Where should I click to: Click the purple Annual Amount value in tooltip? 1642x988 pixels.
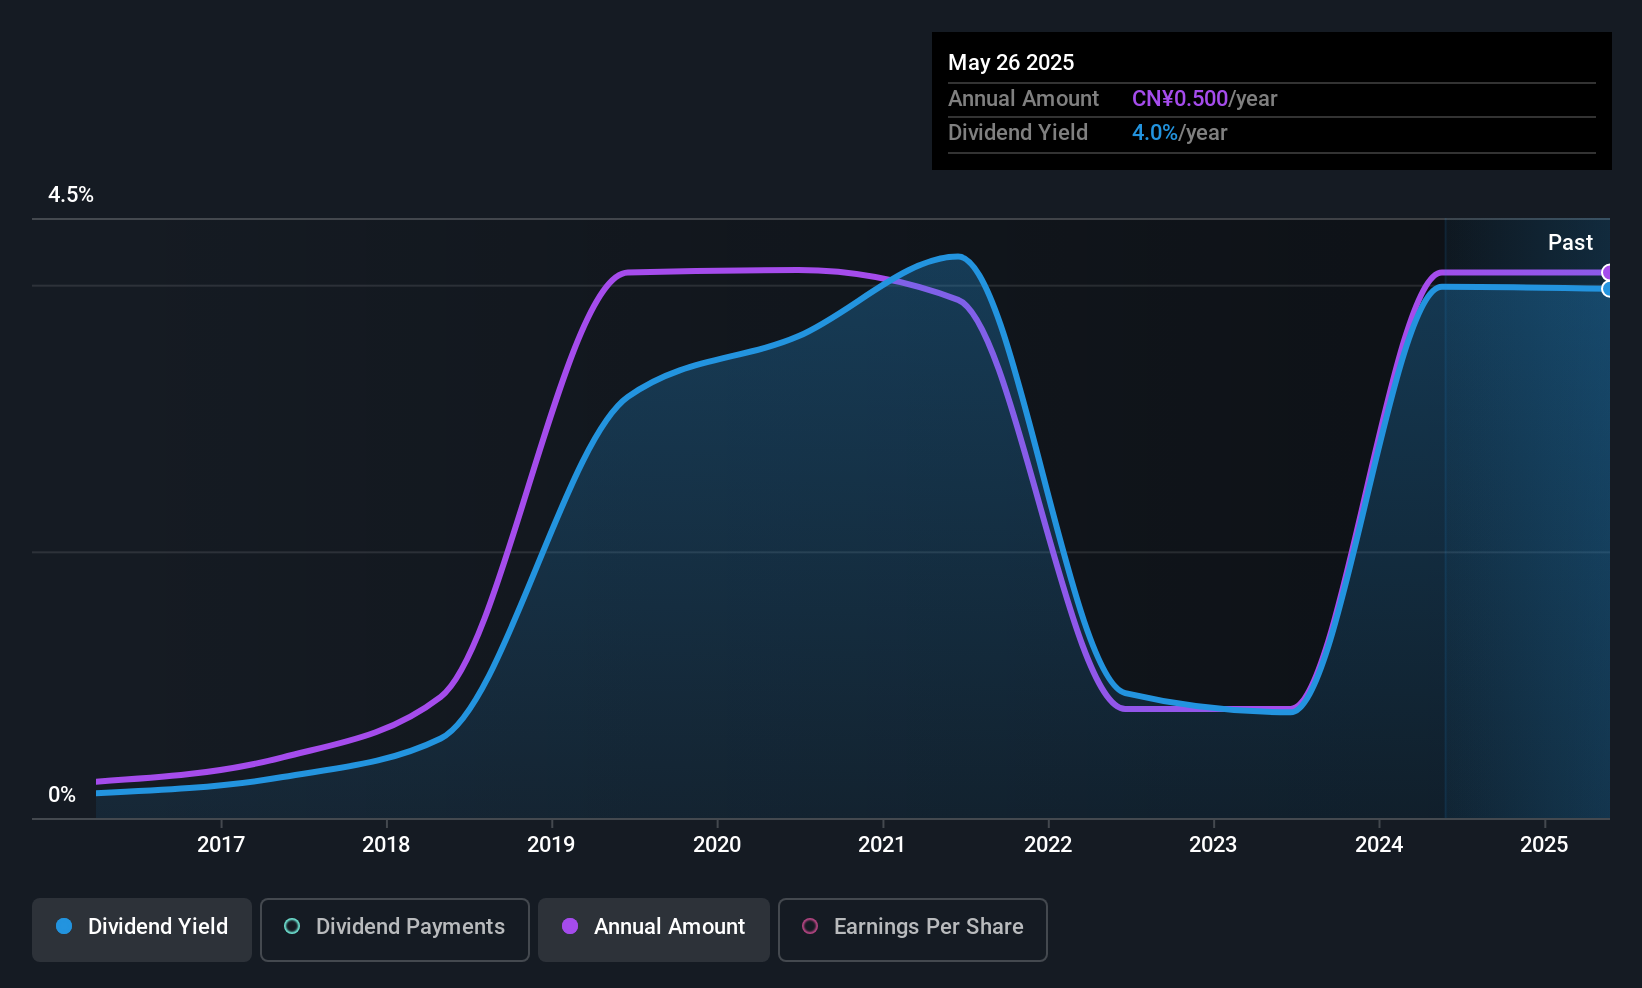[1180, 98]
